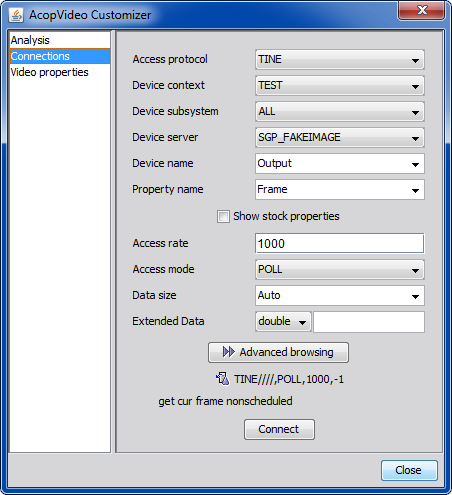Screen dimensions: 452x495
Task: Expand the Data size combo box
Action: tap(340, 296)
